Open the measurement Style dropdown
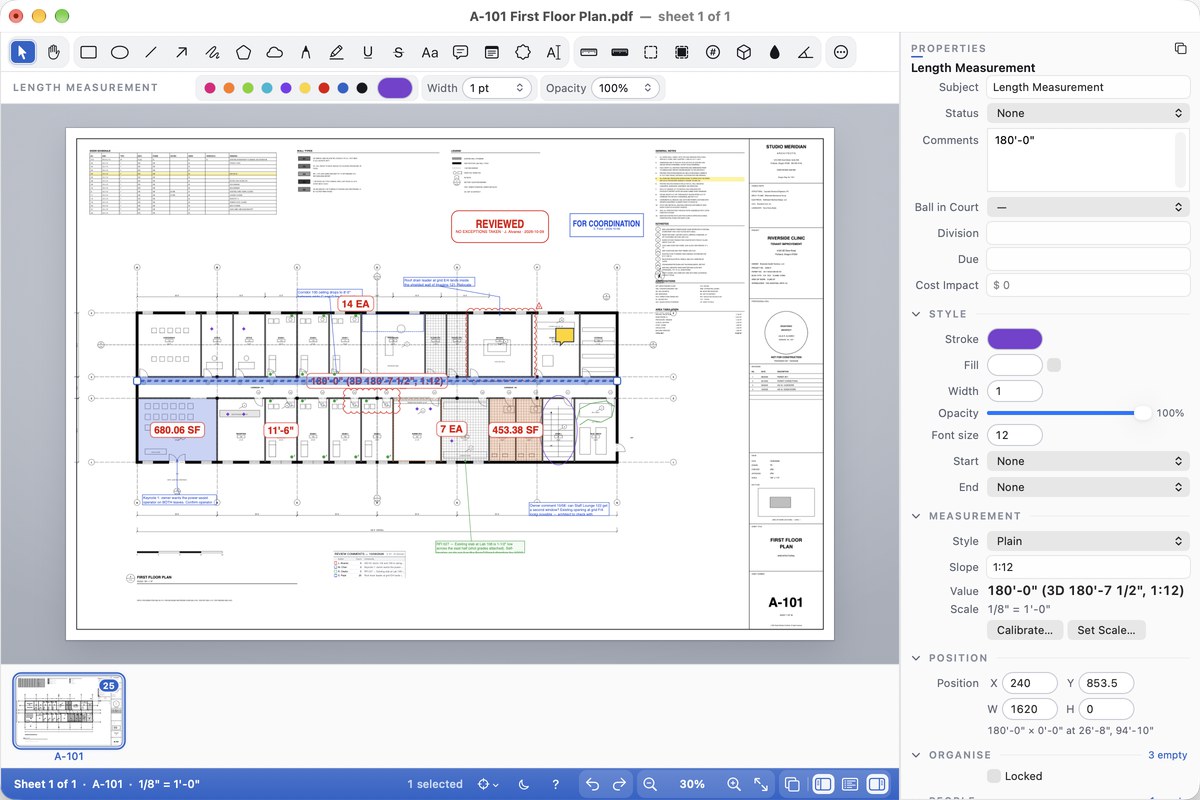This screenshot has height=800, width=1200. pos(1088,541)
